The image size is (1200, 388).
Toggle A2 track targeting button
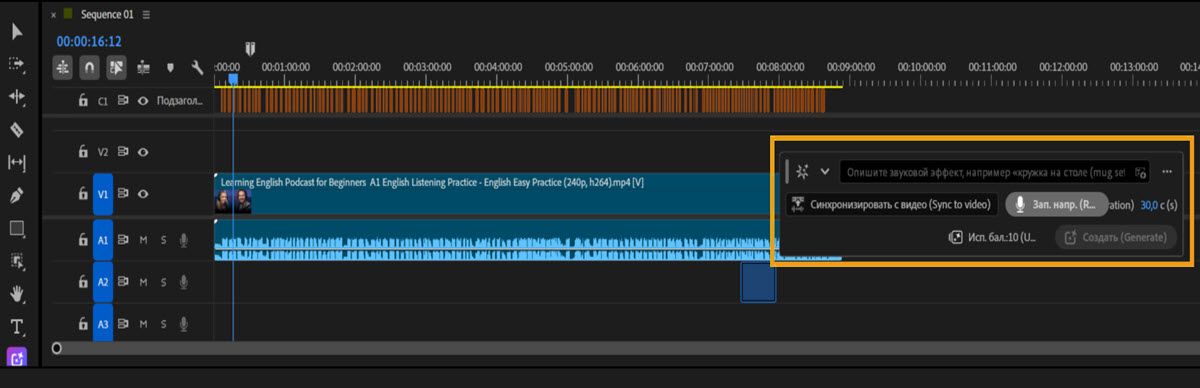(x=103, y=283)
